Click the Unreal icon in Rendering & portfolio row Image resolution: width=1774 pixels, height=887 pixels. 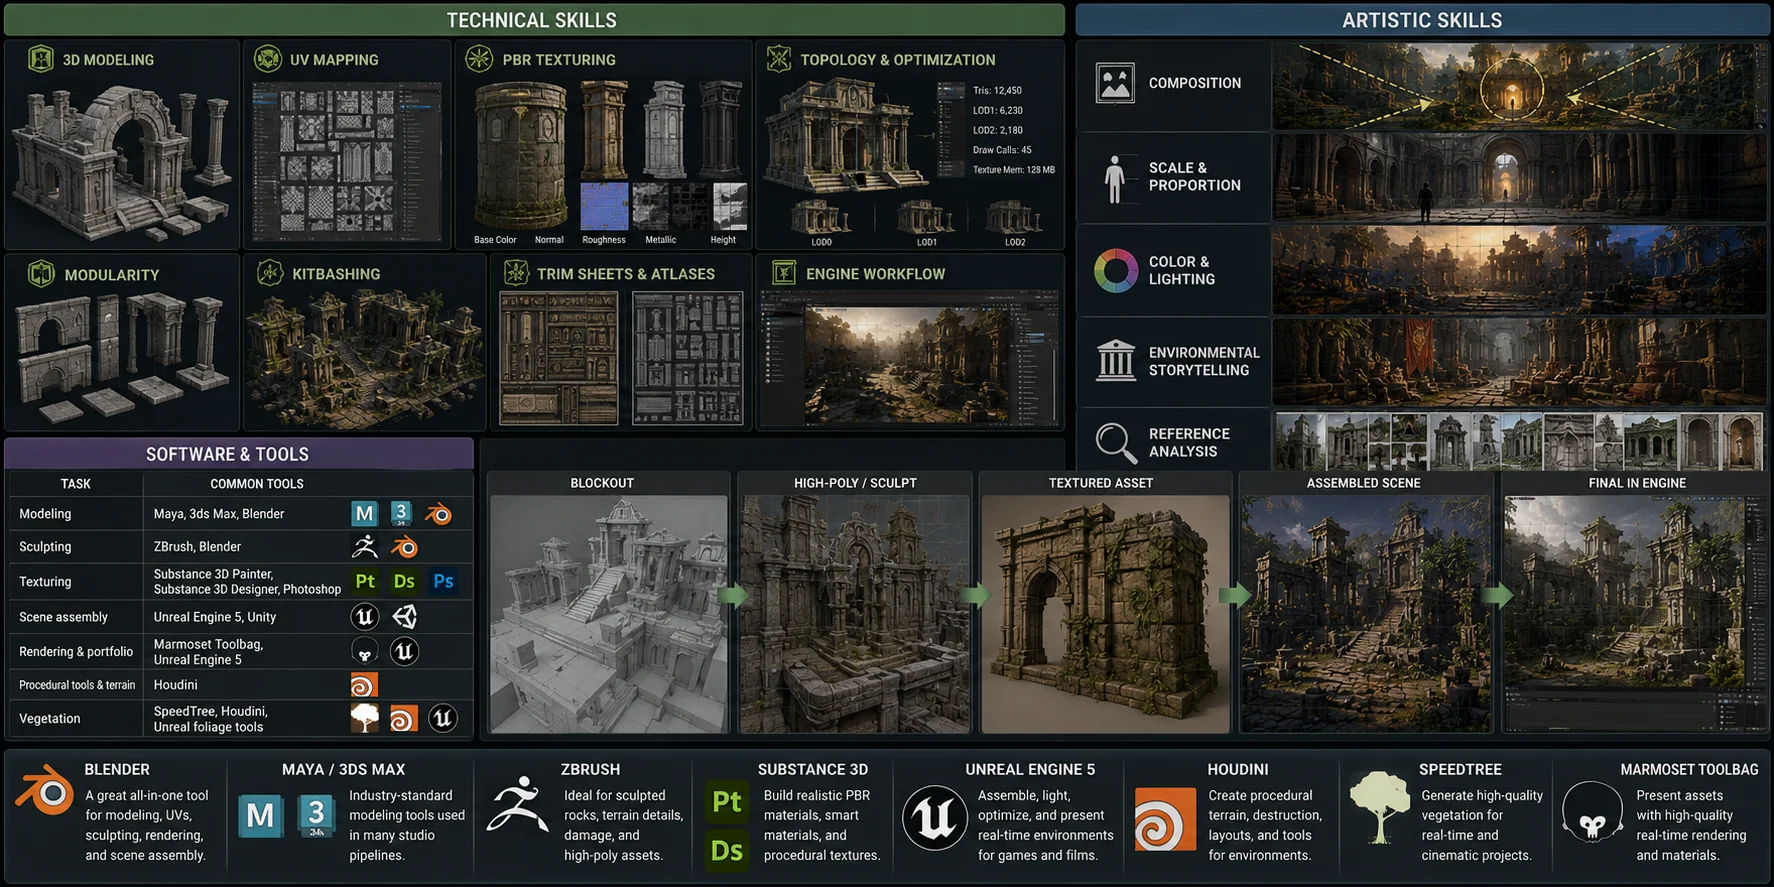(x=404, y=652)
